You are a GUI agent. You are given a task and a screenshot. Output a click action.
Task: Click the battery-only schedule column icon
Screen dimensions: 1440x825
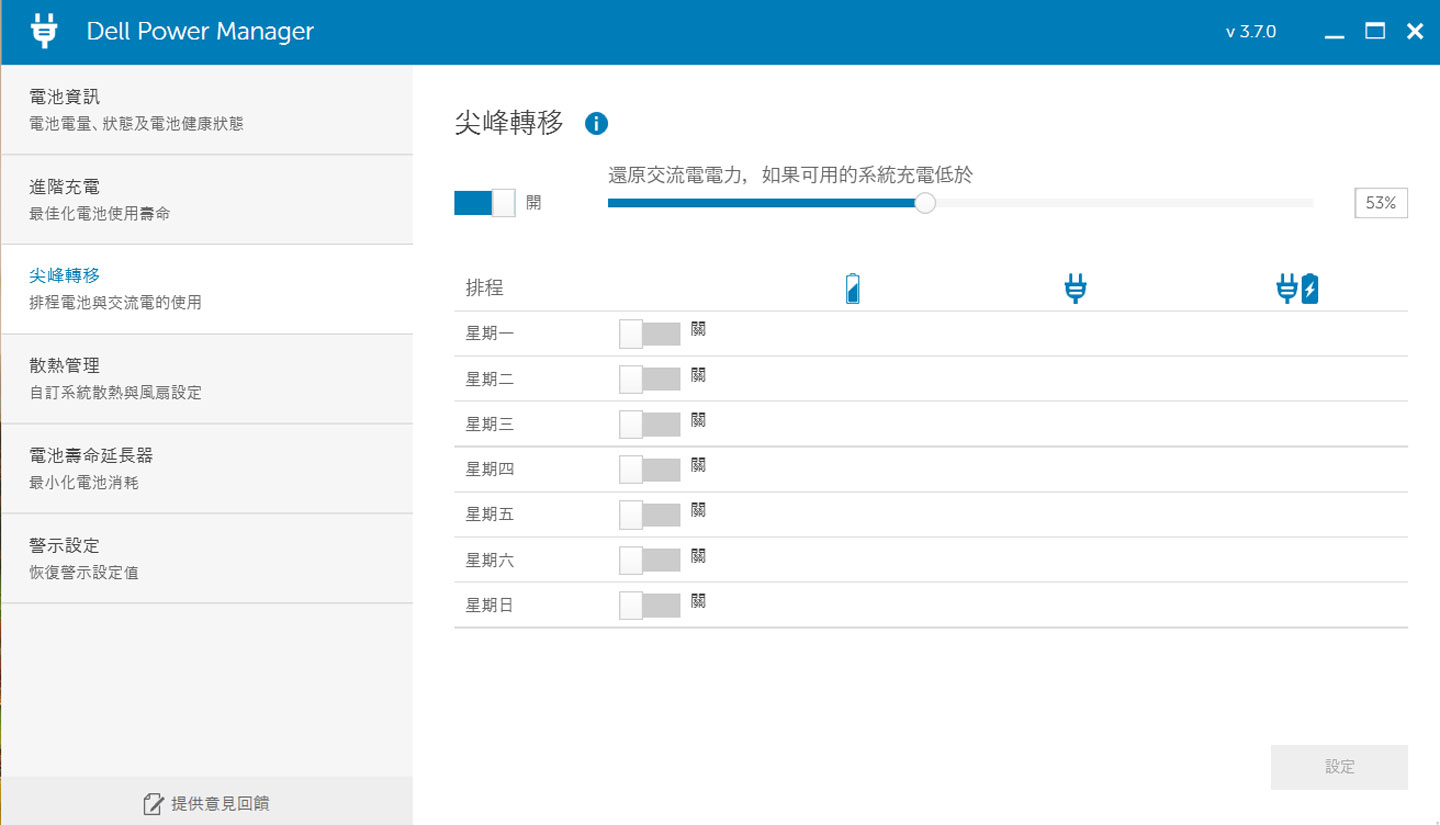(852, 287)
